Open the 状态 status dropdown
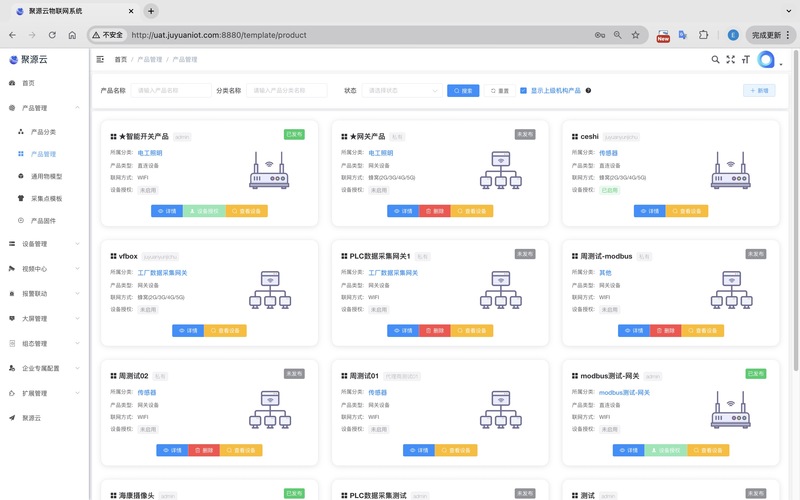 [x=402, y=91]
